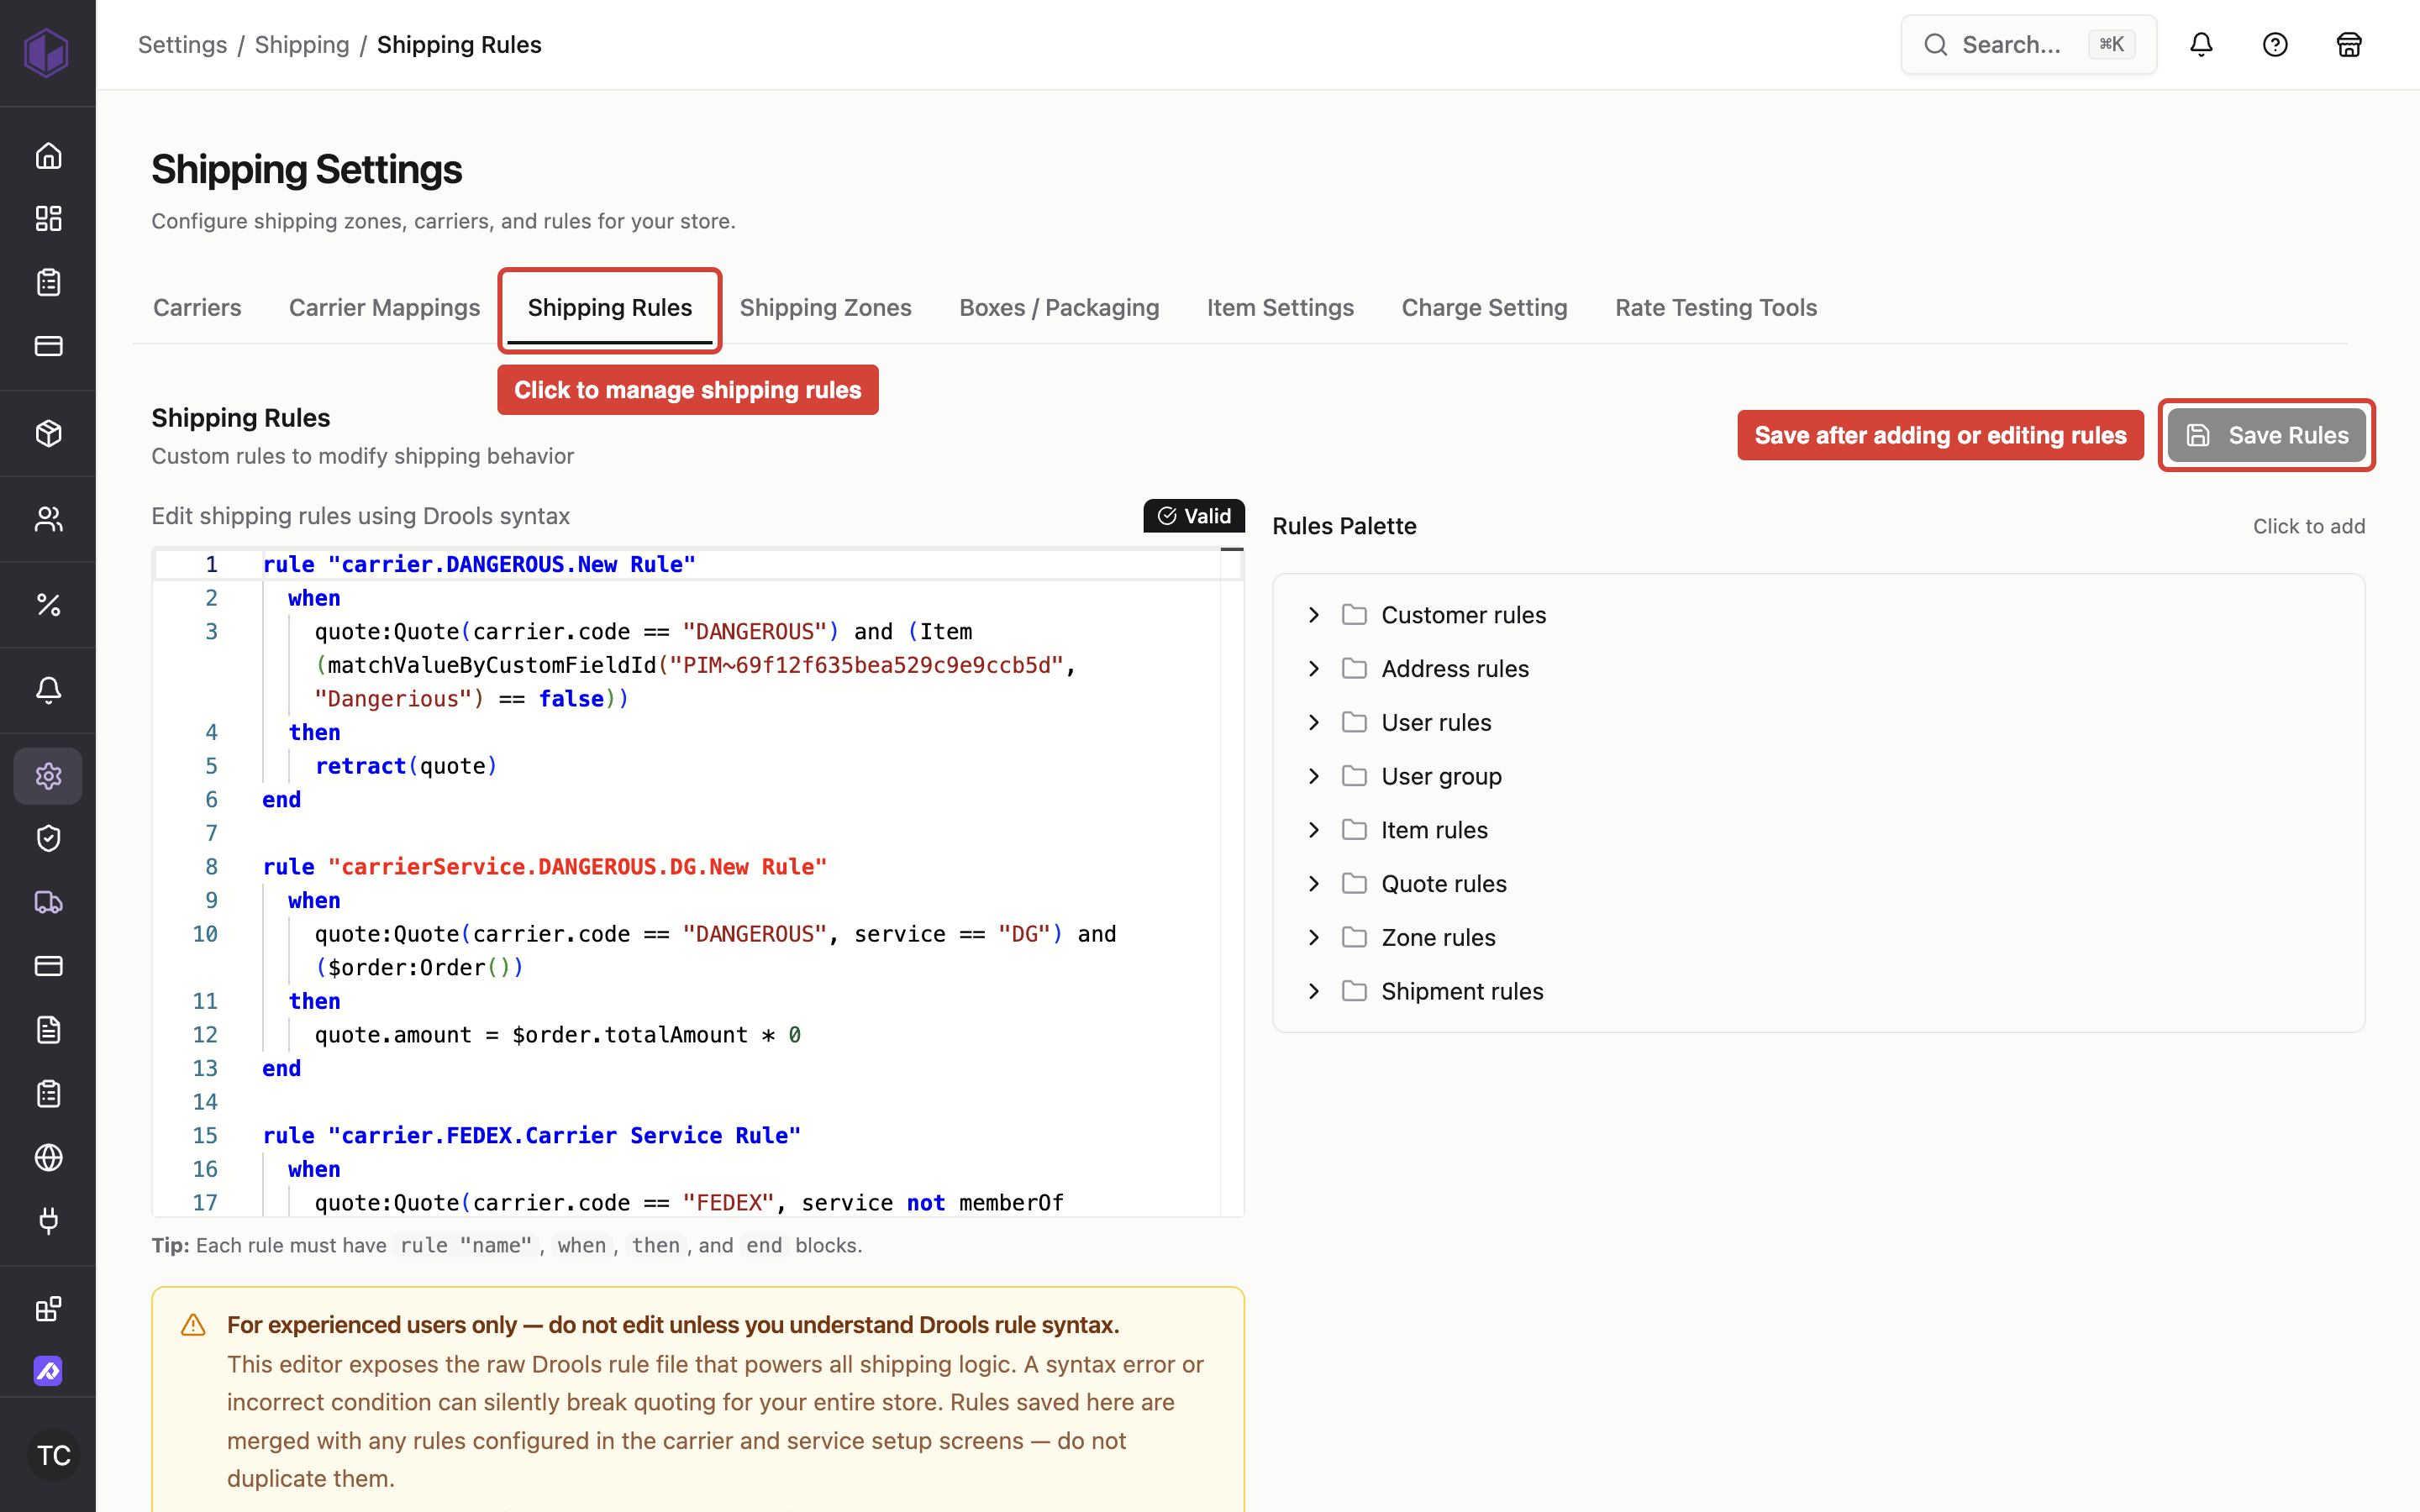2420x1512 pixels.
Task: Open the delivery truck icon in sidebar
Action: coord(48,902)
